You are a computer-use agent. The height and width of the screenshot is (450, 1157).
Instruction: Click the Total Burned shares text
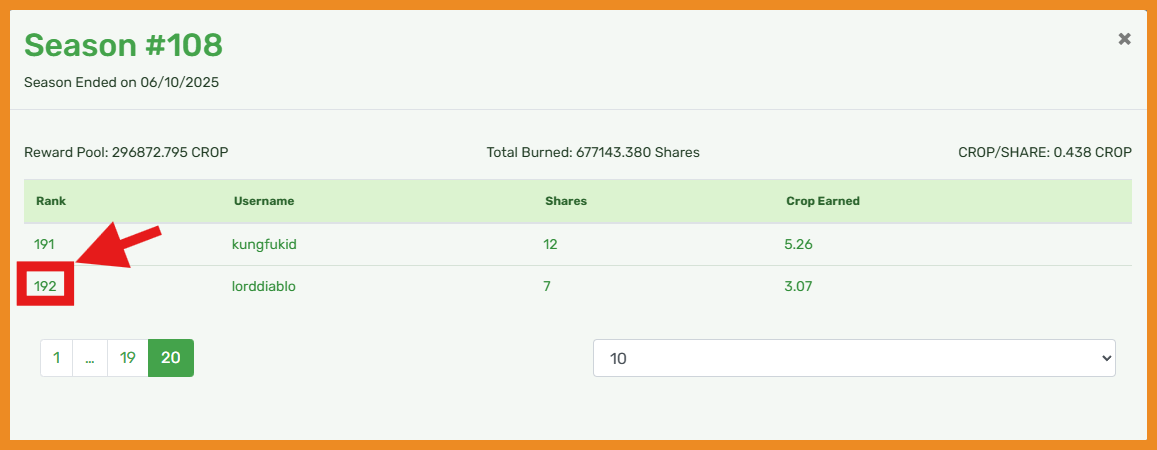click(593, 153)
